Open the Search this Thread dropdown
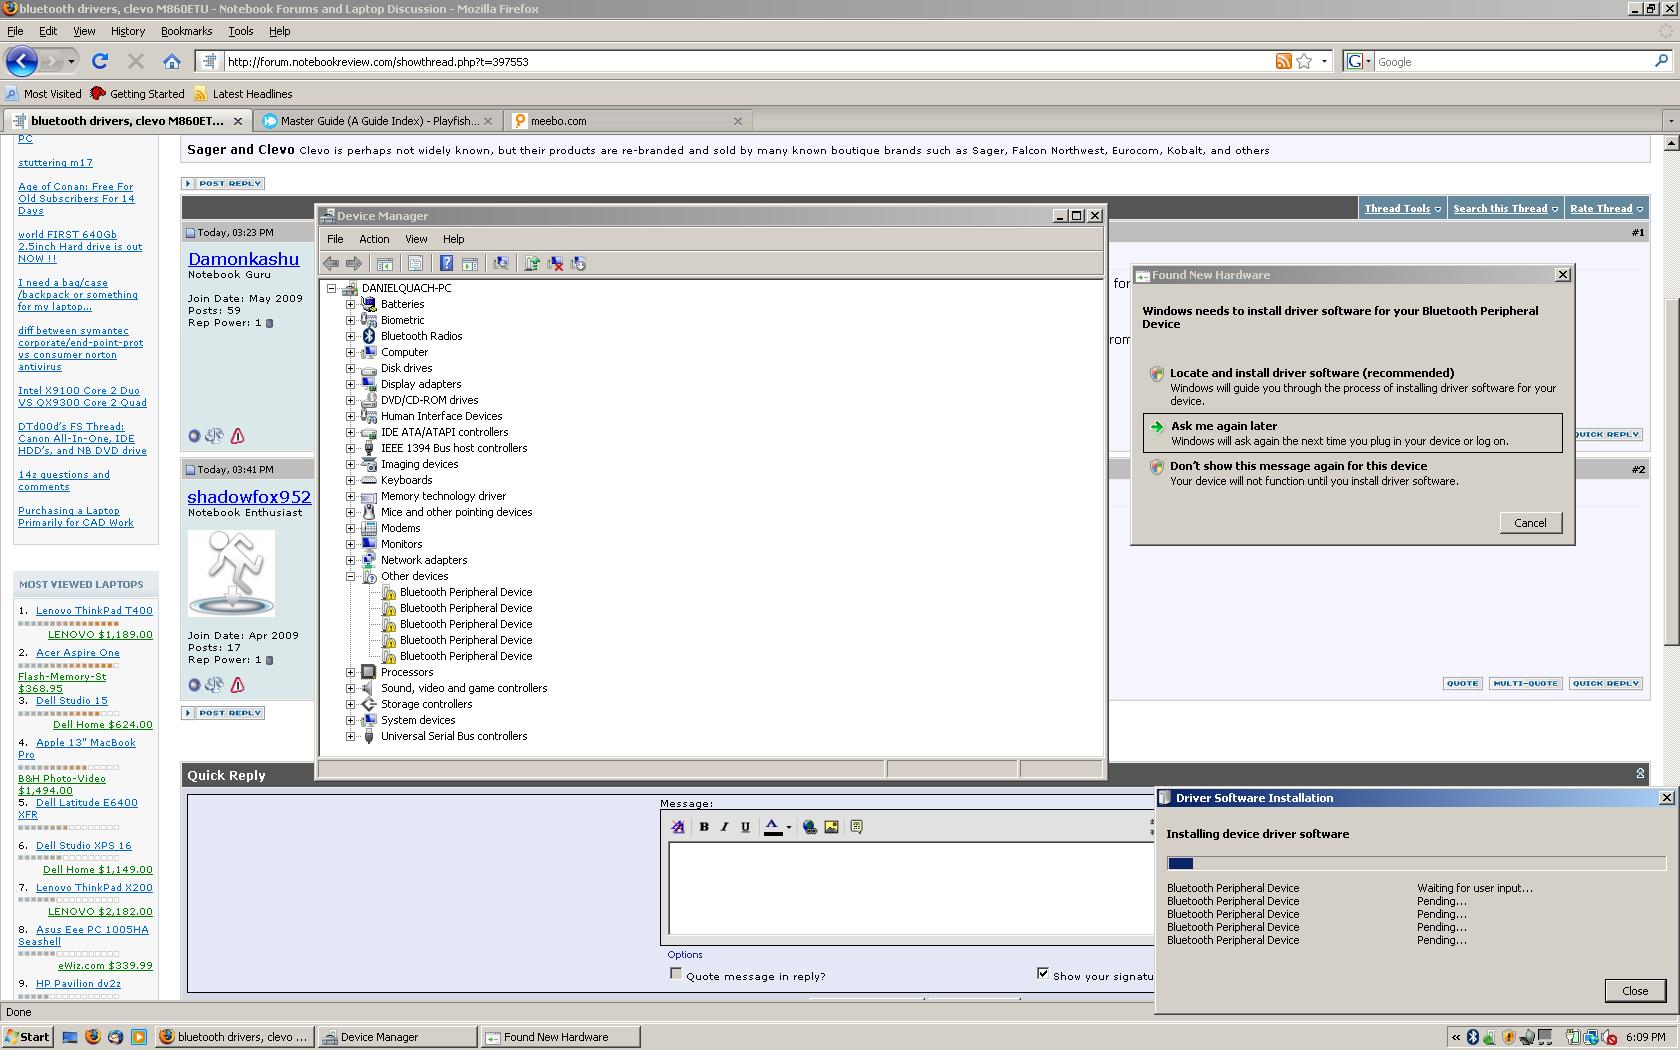 tap(1505, 209)
